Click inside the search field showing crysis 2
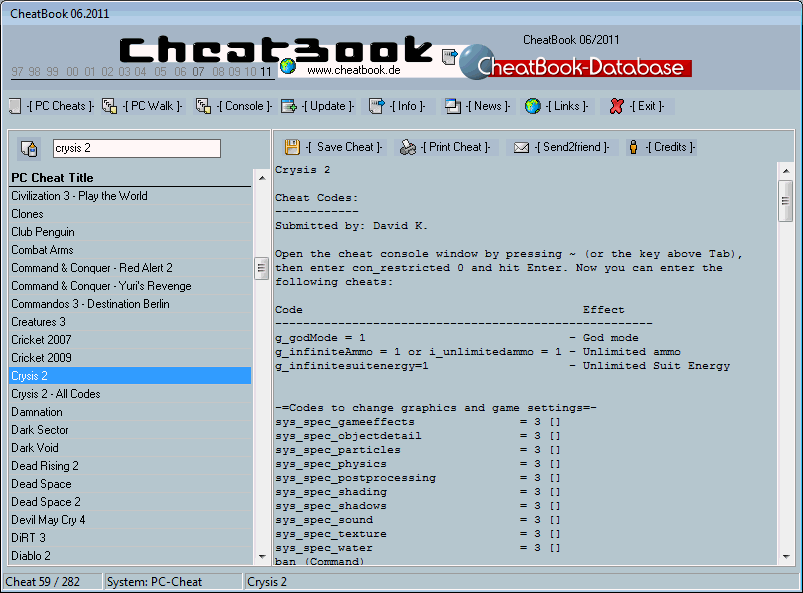803x593 pixels. click(135, 147)
